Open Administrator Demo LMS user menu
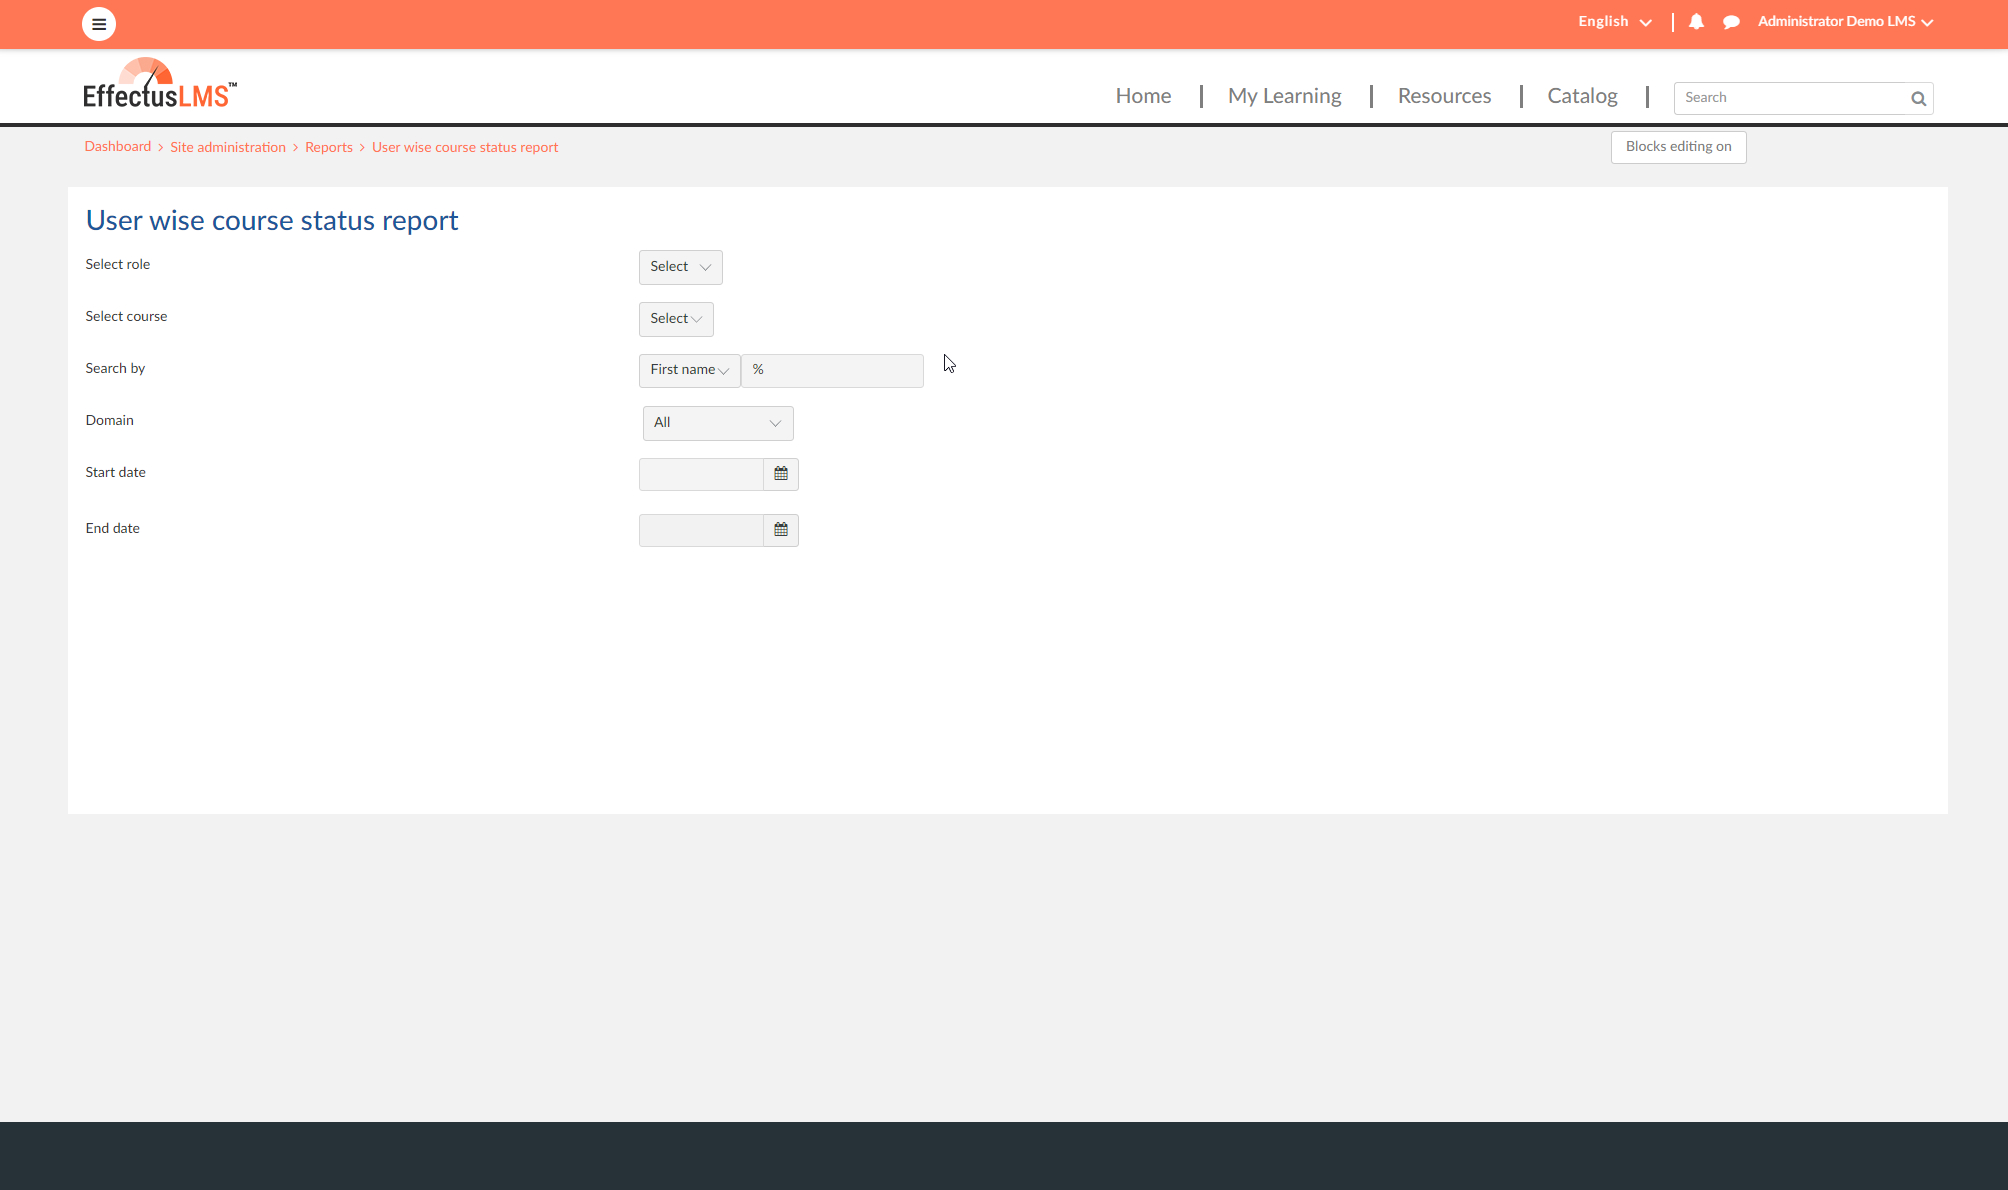 [1845, 21]
